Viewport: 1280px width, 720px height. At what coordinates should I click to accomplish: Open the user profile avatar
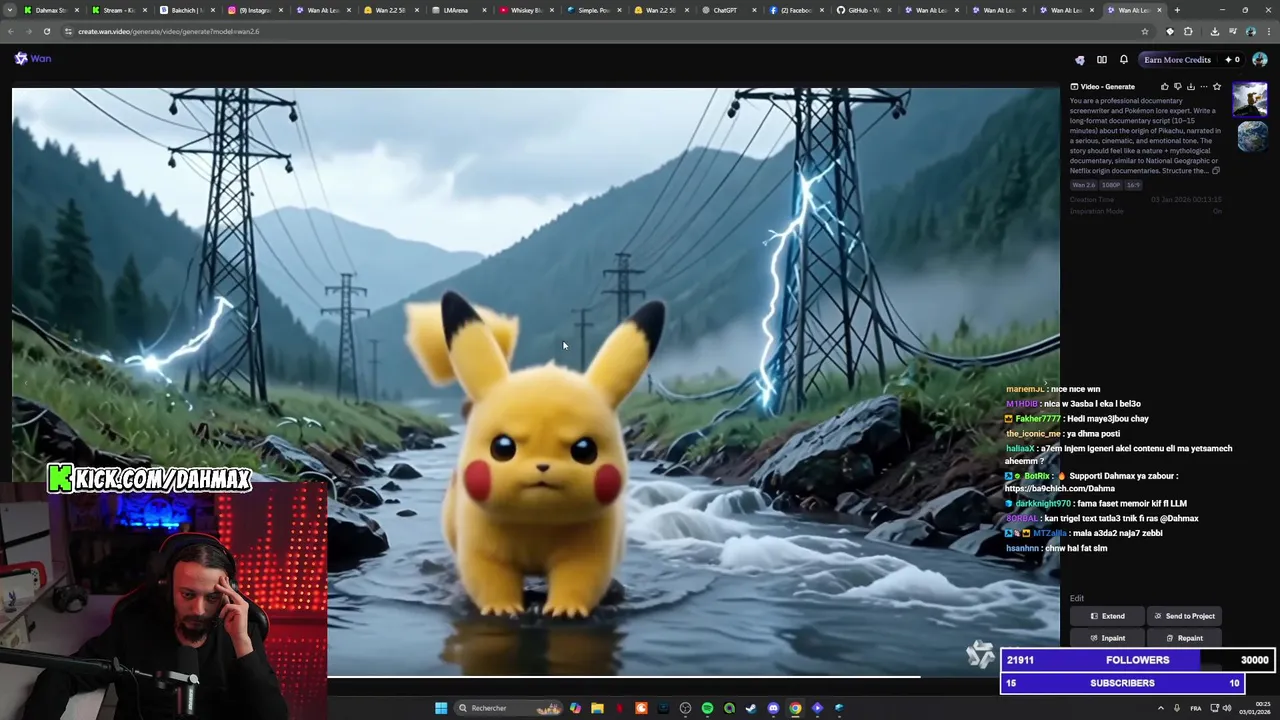[1259, 59]
